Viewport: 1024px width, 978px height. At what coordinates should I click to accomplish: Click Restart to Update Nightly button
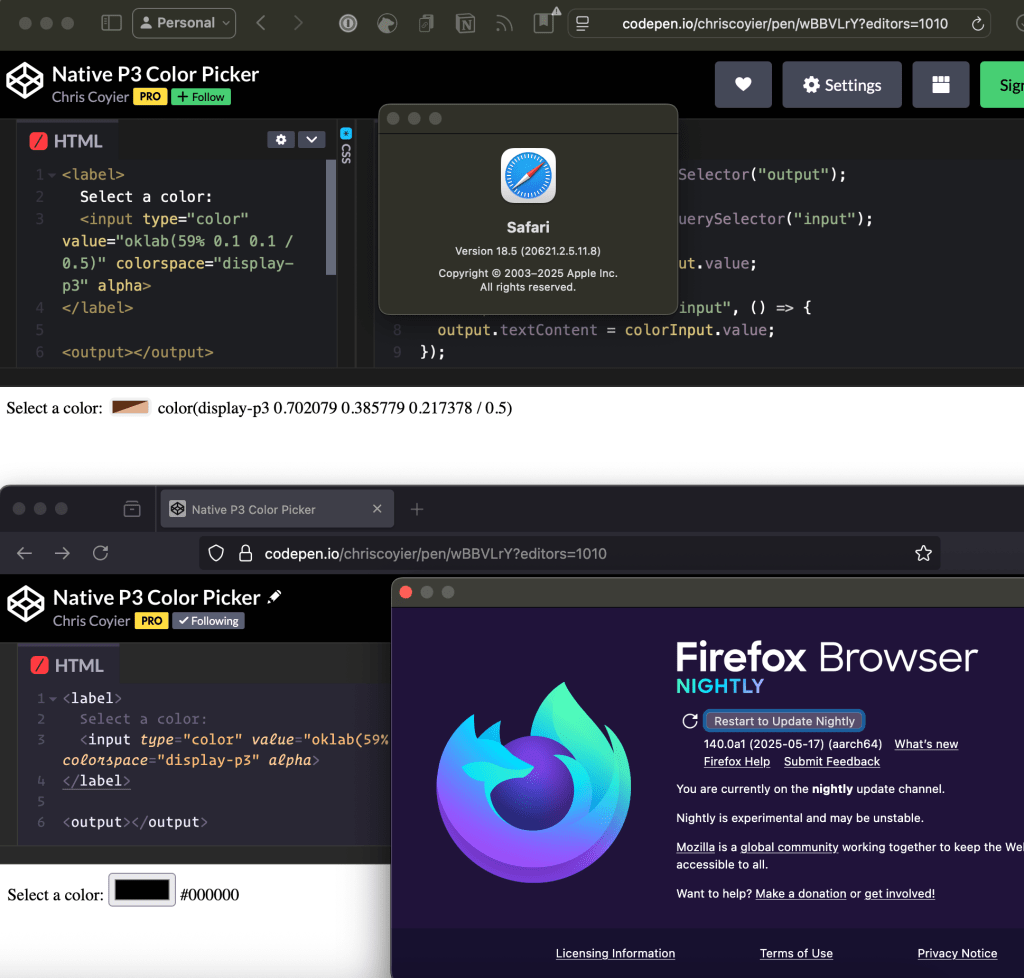pyautogui.click(x=784, y=721)
